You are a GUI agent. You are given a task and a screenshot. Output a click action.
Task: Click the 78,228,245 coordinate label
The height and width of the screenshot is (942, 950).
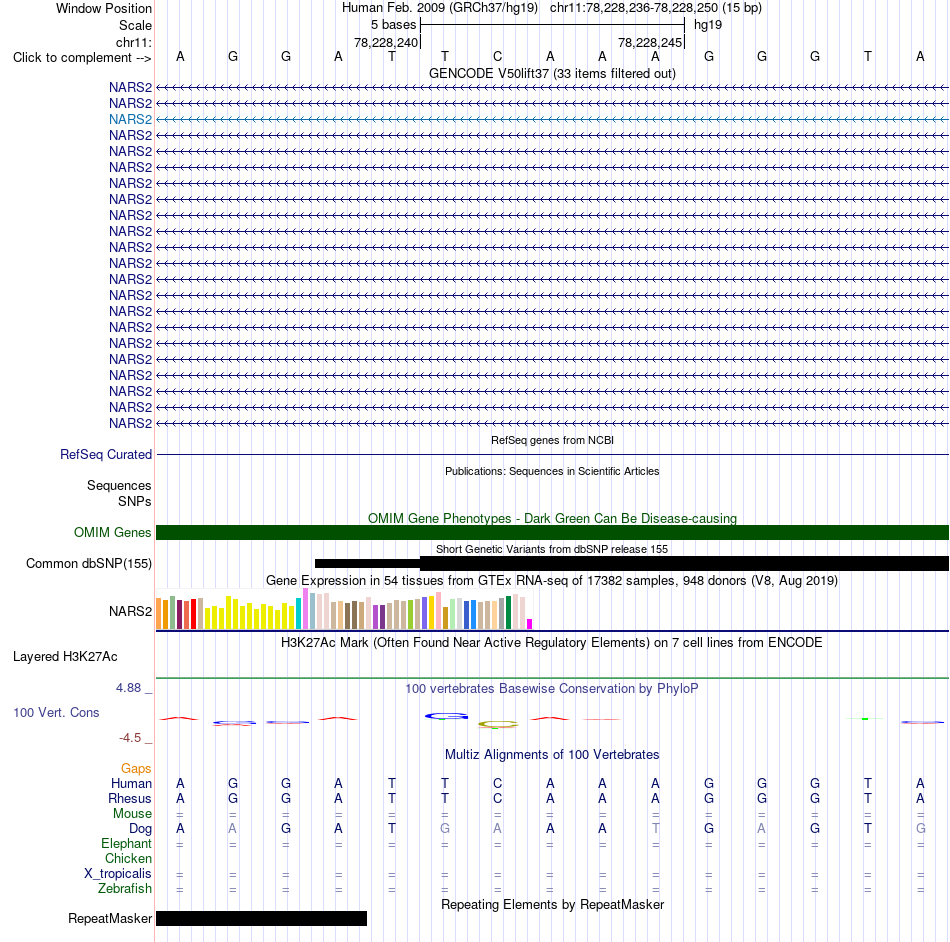click(x=650, y=42)
